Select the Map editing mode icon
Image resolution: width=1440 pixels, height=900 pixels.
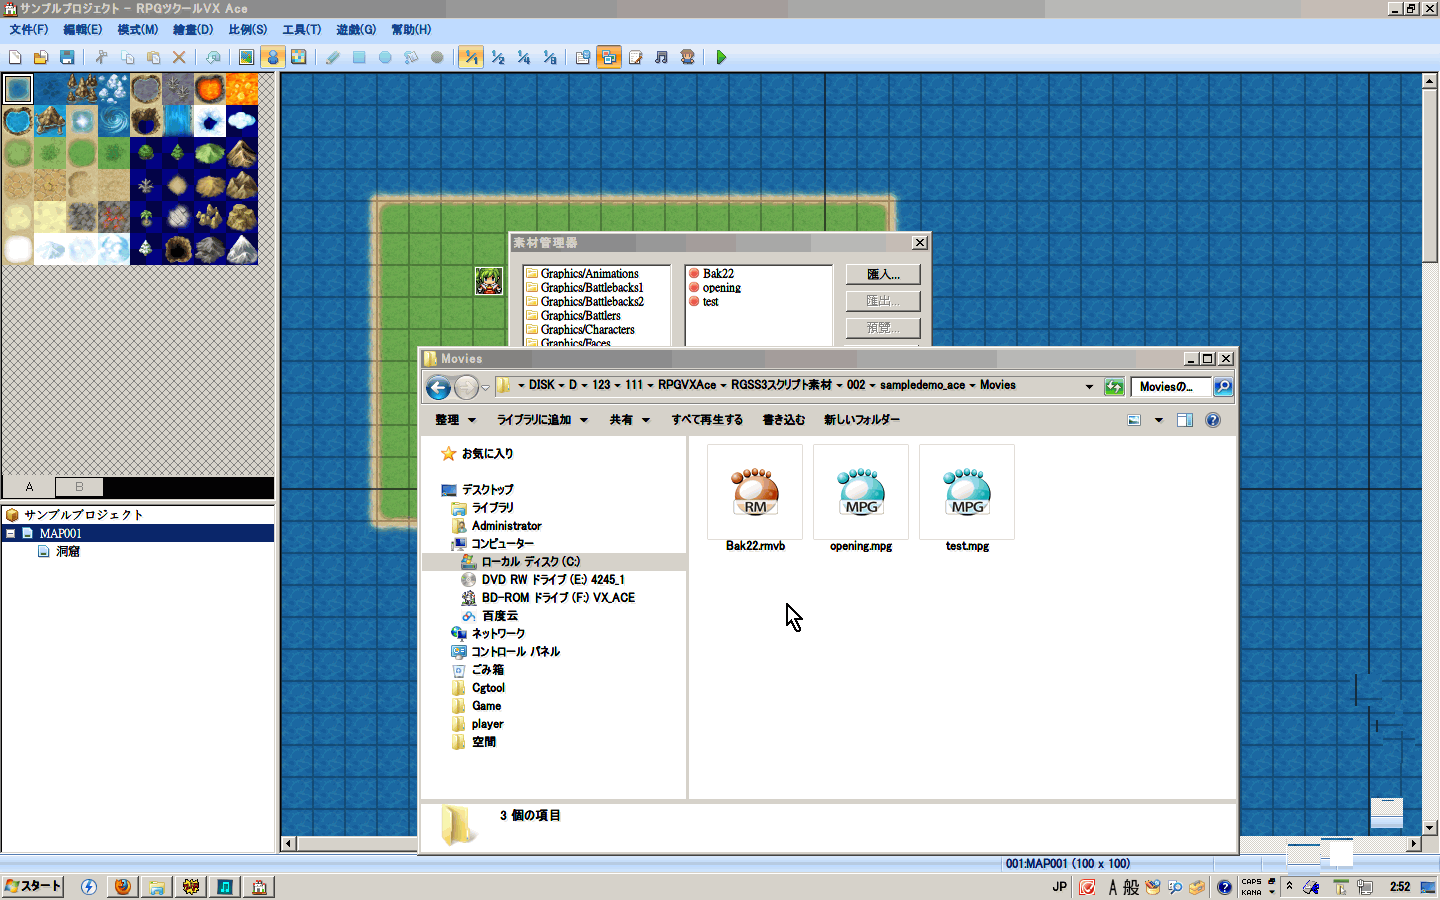(246, 58)
